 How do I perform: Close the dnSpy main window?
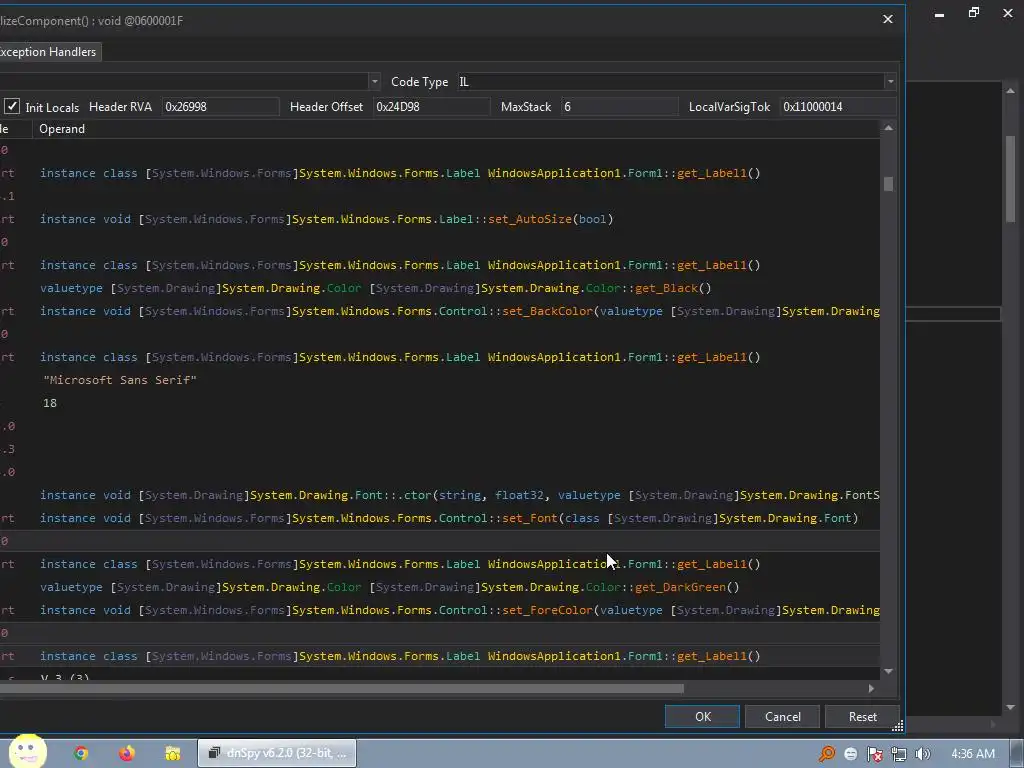(1008, 12)
